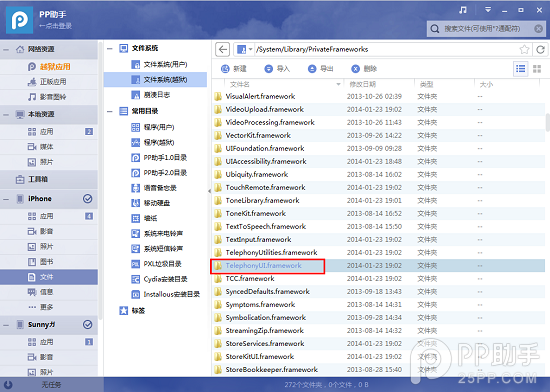Viewport: 550px width, 392px height.
Task: Collapse the 常用目录 tree node
Action: (x=110, y=111)
